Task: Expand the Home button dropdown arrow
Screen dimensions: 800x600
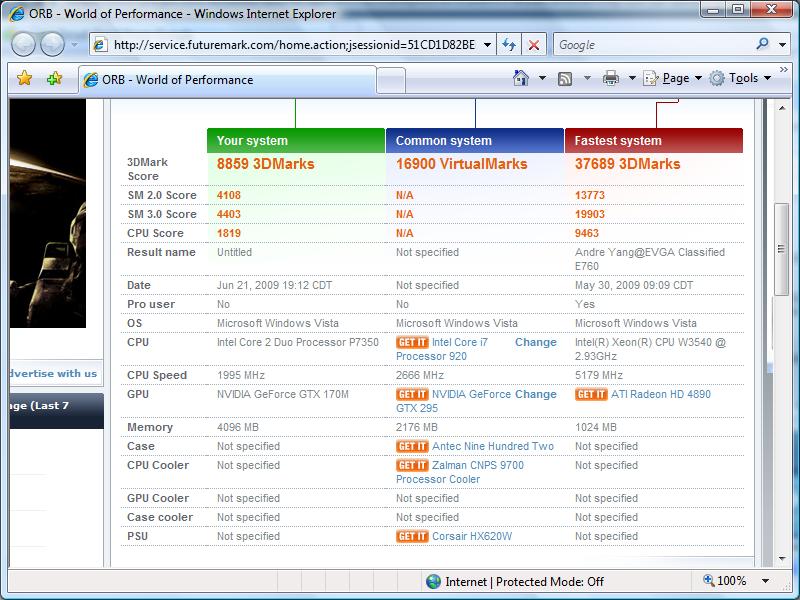Action: (542, 79)
